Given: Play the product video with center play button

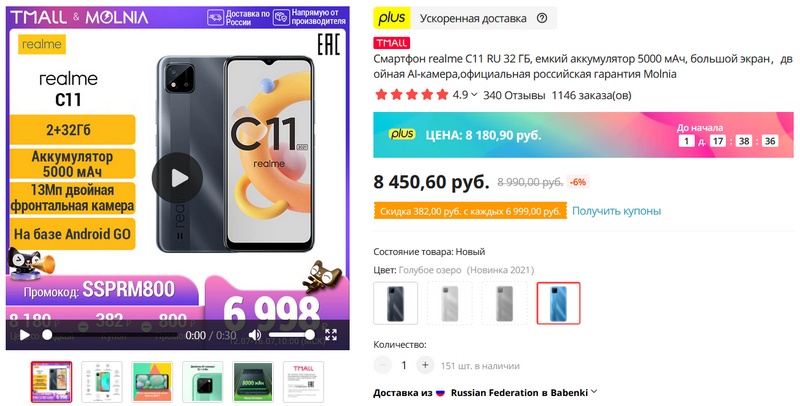Looking at the screenshot, I should coord(178,178).
